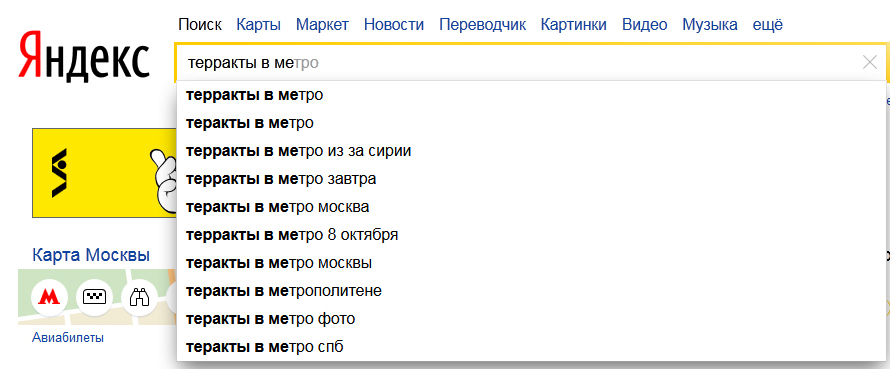This screenshot has height=369, width=890.
Task: Select suggestion 'теракты в метрополитене'
Action: coord(532,291)
